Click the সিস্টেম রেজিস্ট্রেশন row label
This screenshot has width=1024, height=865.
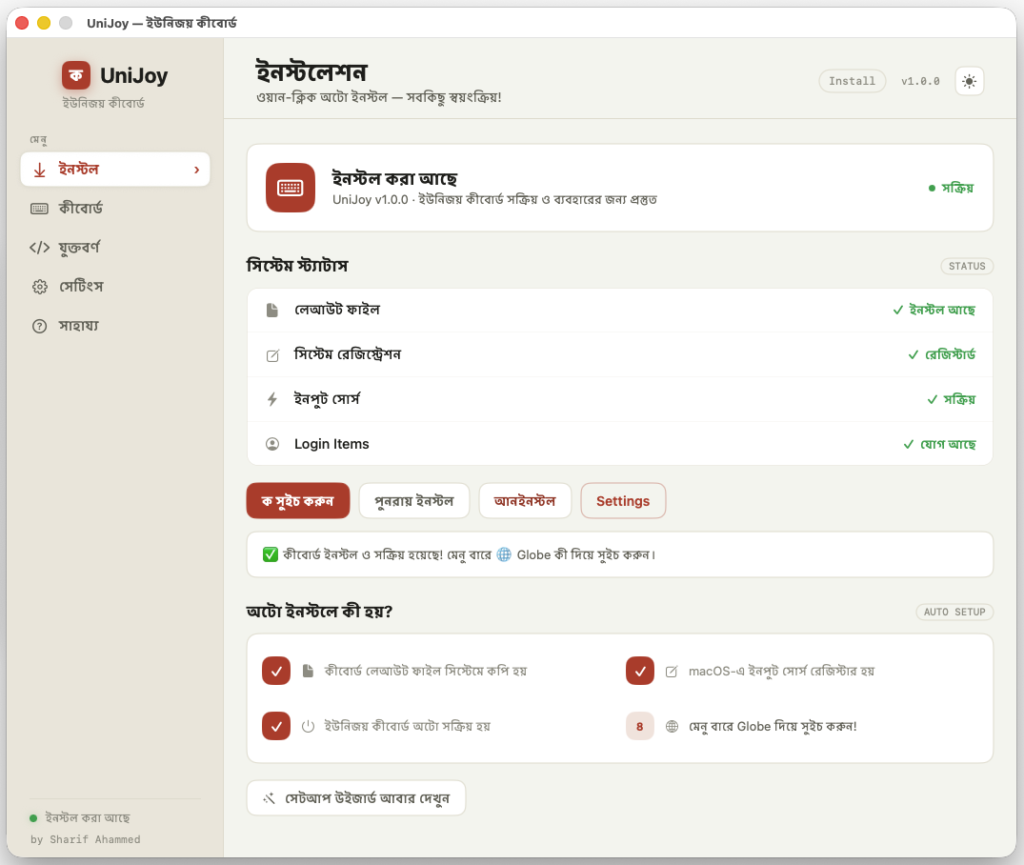tap(347, 355)
